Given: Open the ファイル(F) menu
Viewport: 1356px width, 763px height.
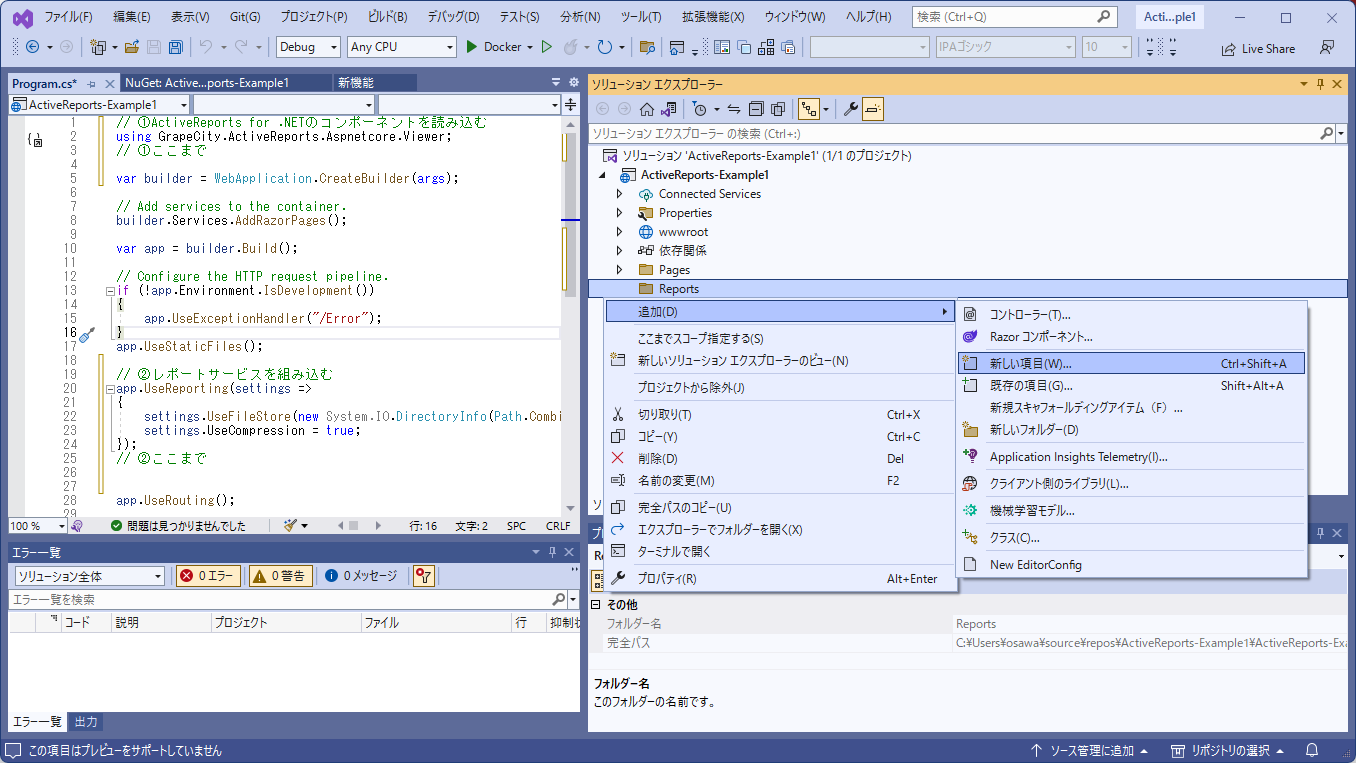Looking at the screenshot, I should pyautogui.click(x=69, y=17).
